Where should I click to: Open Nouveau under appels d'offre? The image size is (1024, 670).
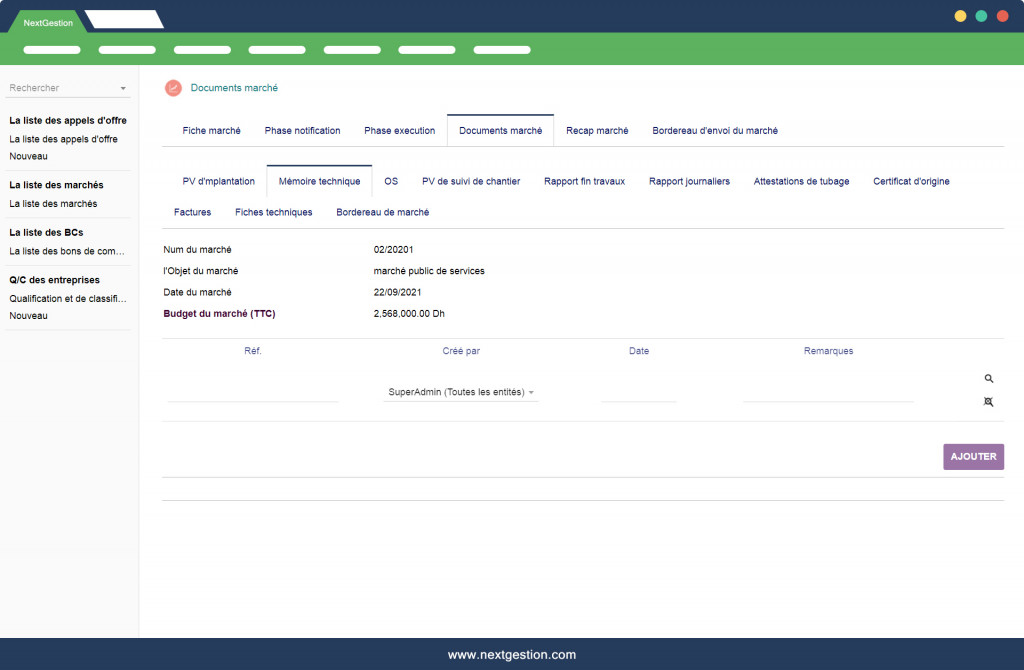(x=28, y=156)
